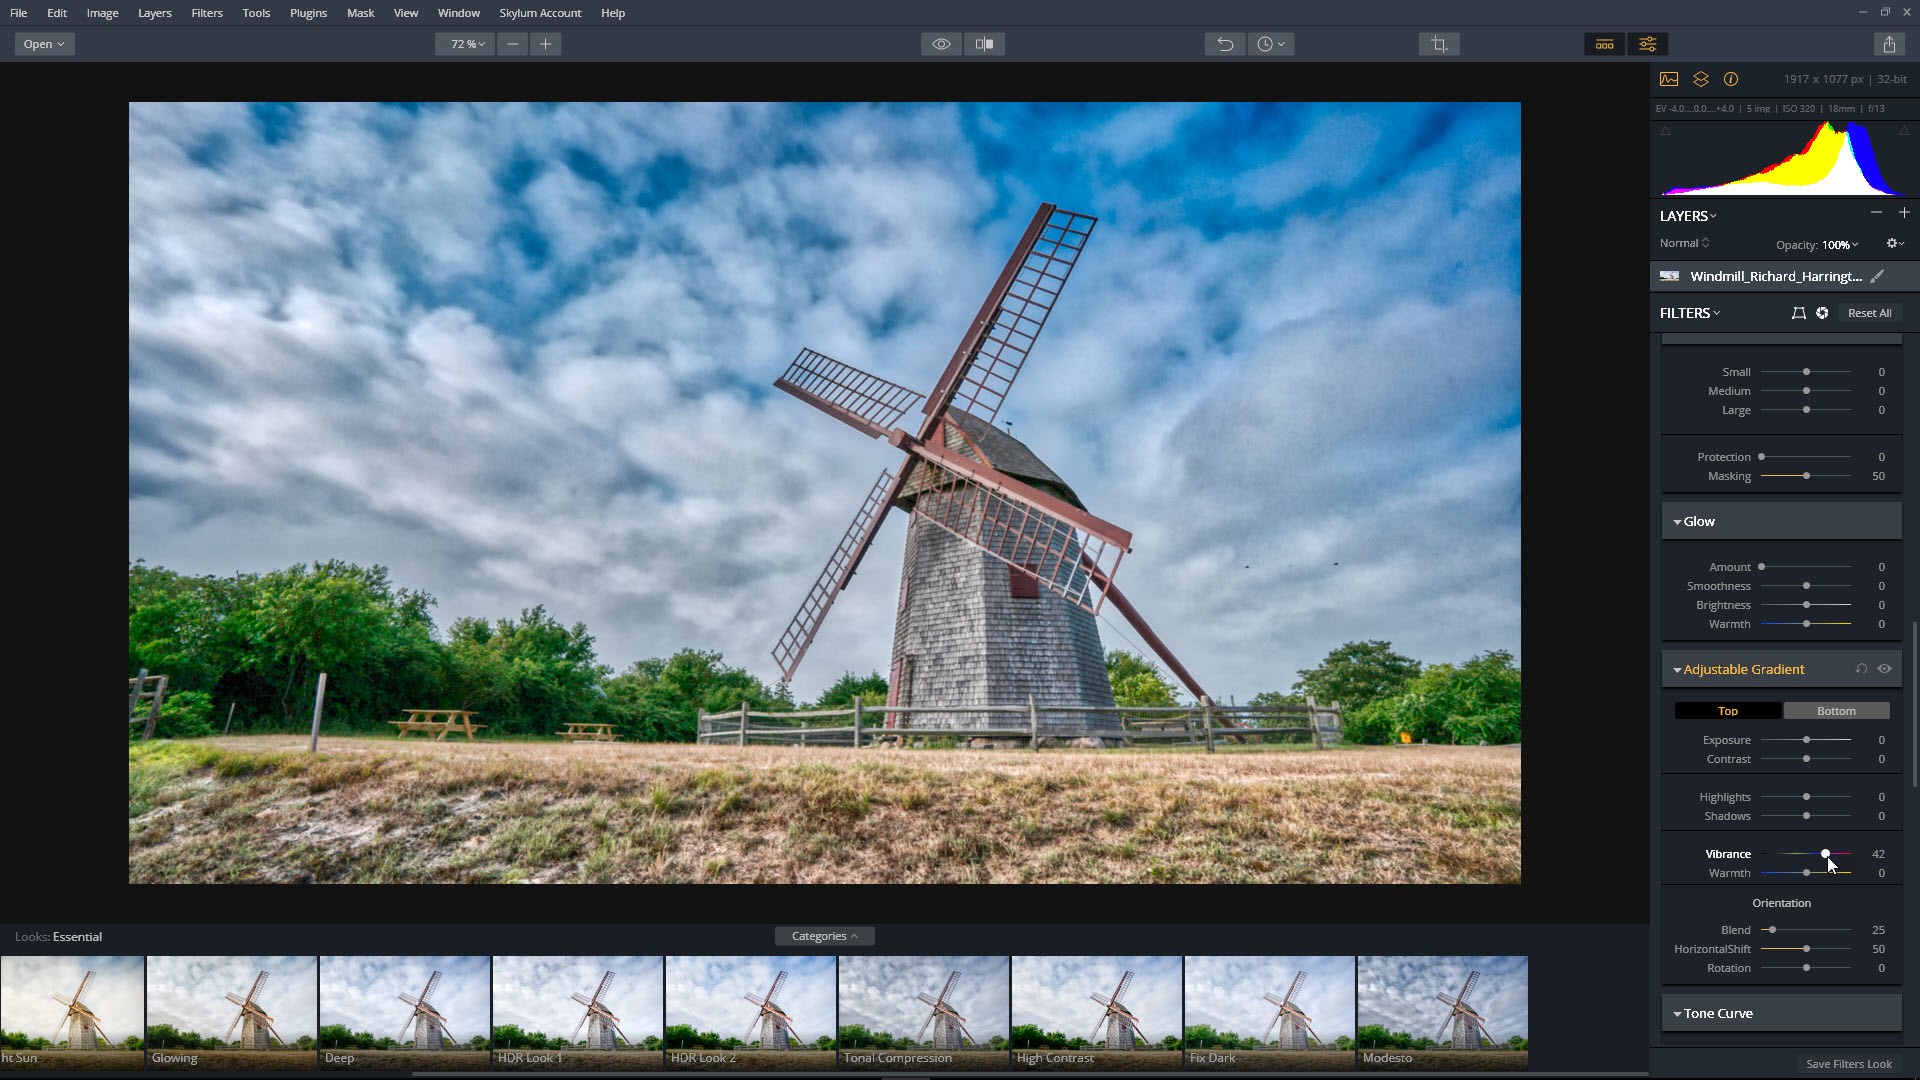Select the Top gradient section
This screenshot has height=1080, width=1920.
click(x=1727, y=711)
